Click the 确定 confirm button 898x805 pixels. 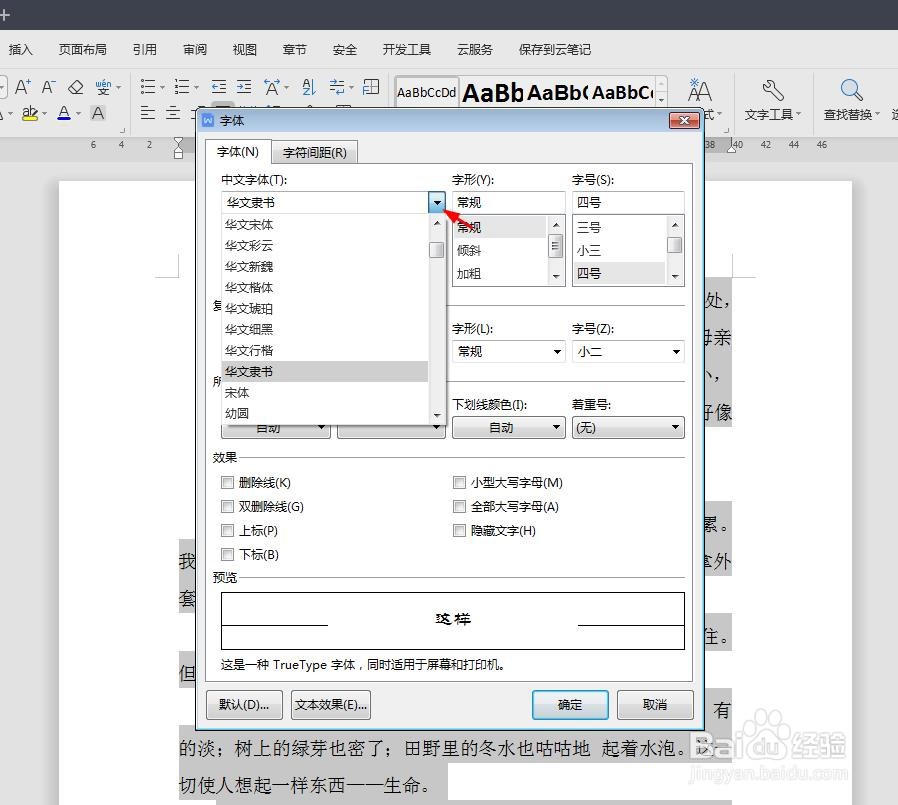click(569, 705)
